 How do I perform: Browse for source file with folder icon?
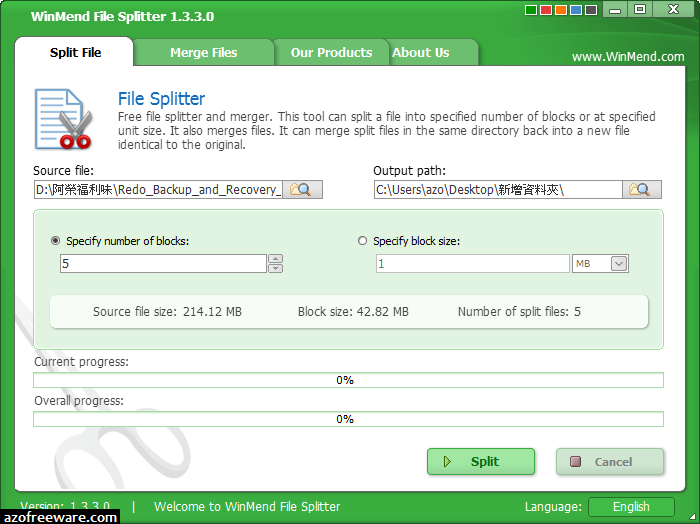tap(302, 190)
